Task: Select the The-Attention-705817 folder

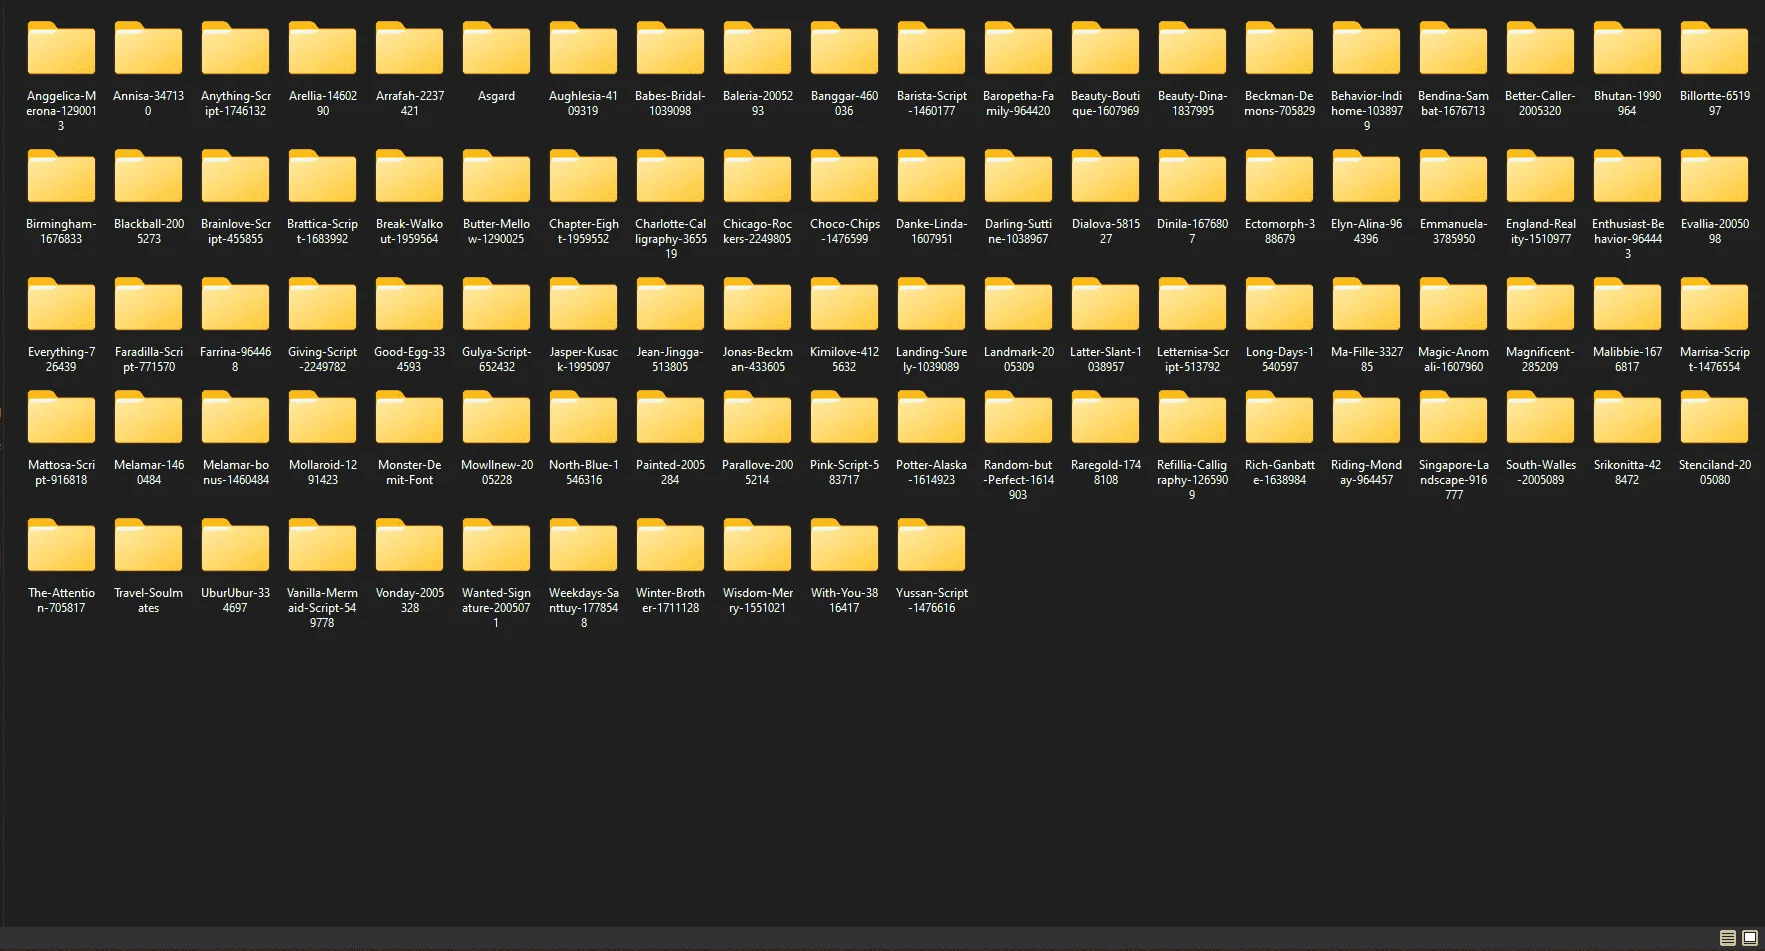Action: pos(61,566)
